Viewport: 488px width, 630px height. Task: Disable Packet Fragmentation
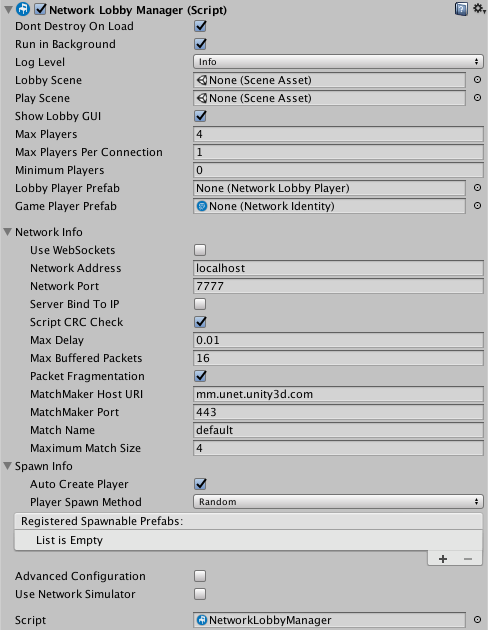[x=200, y=376]
